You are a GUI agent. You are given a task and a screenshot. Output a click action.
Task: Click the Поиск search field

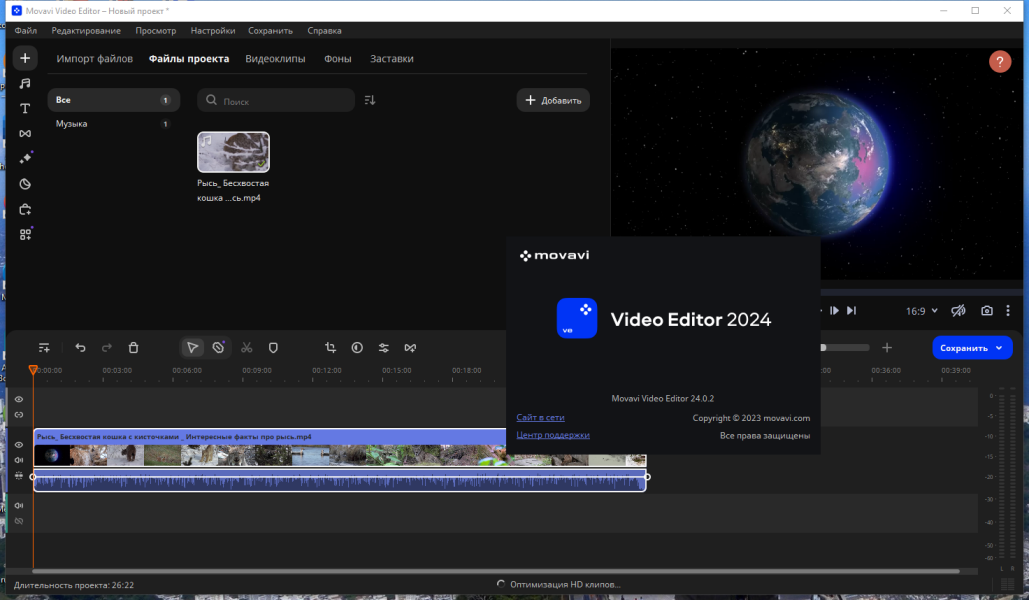click(276, 100)
